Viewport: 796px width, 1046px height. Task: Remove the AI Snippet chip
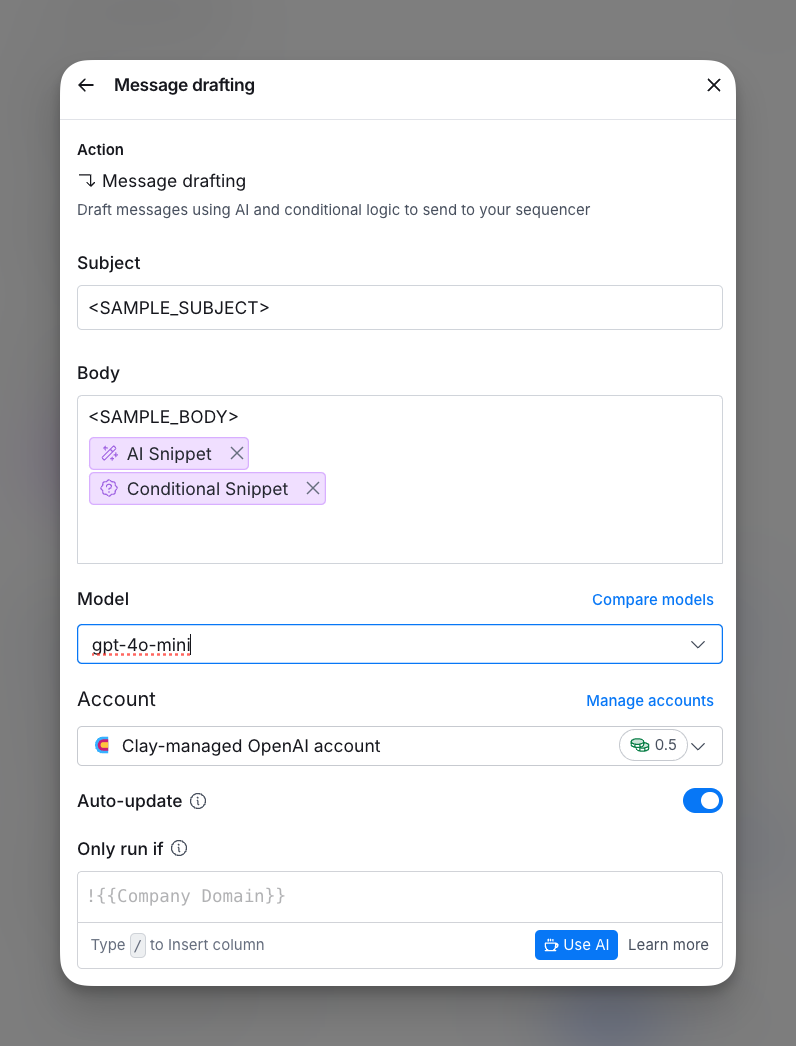pyautogui.click(x=237, y=454)
